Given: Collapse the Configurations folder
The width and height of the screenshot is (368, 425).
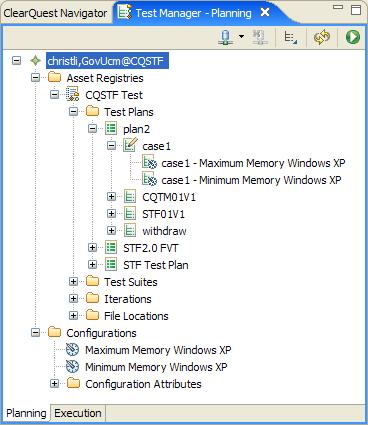Looking at the screenshot, I should 35,333.
